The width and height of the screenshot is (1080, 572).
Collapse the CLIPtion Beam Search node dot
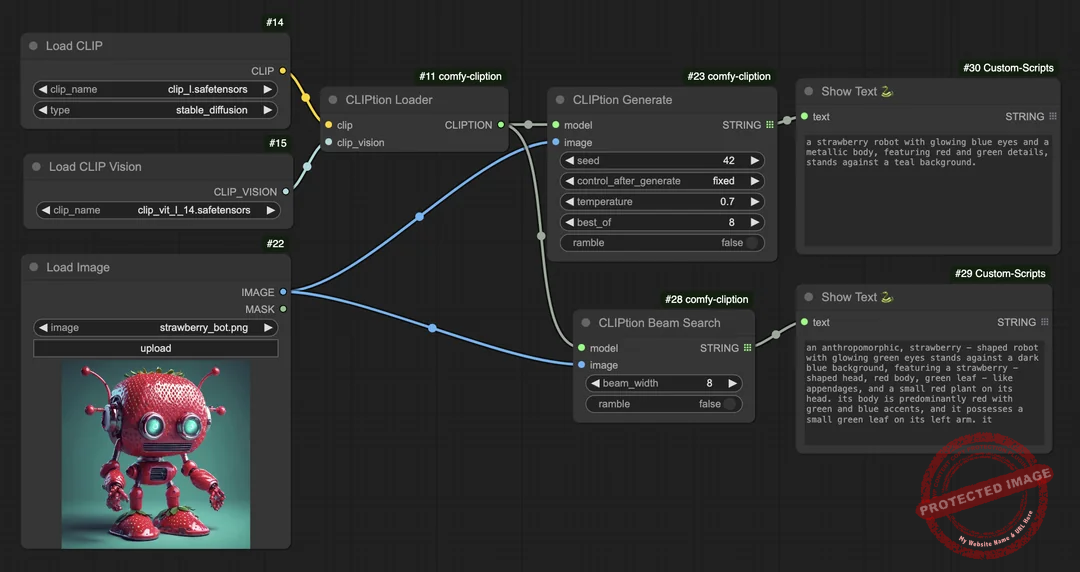(586, 323)
